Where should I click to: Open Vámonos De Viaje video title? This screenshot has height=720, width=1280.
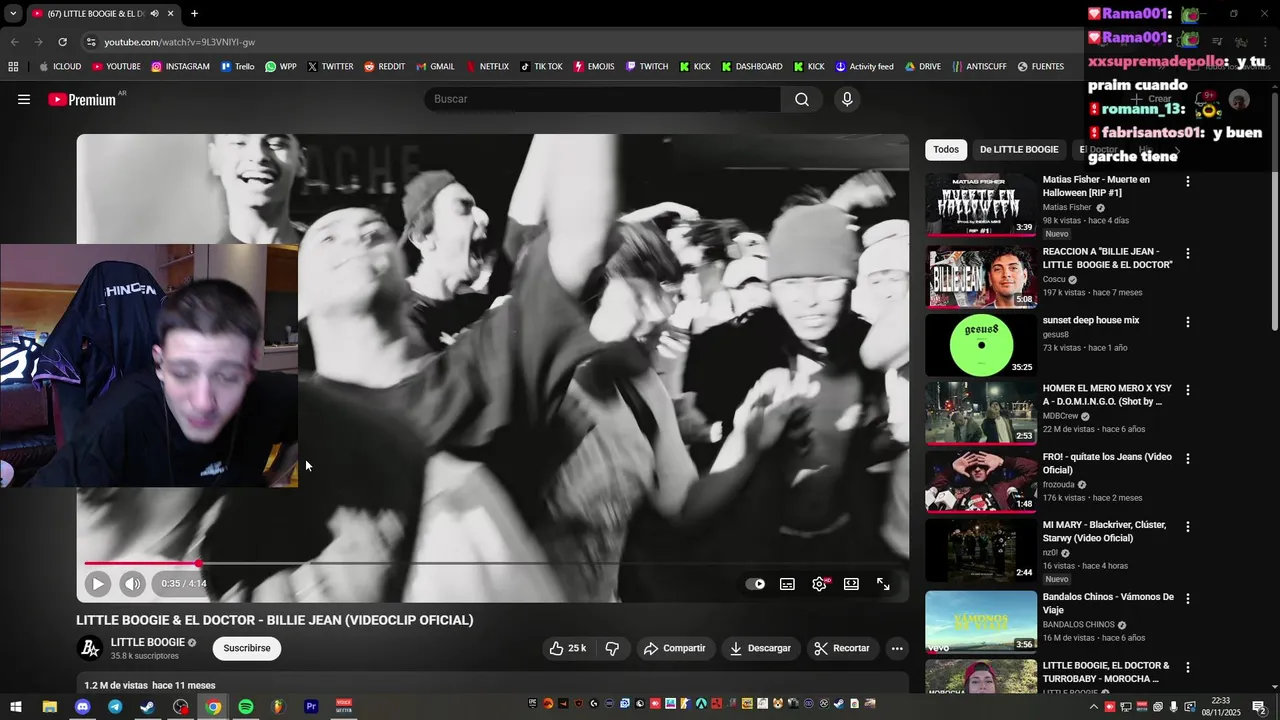pyautogui.click(x=1108, y=603)
